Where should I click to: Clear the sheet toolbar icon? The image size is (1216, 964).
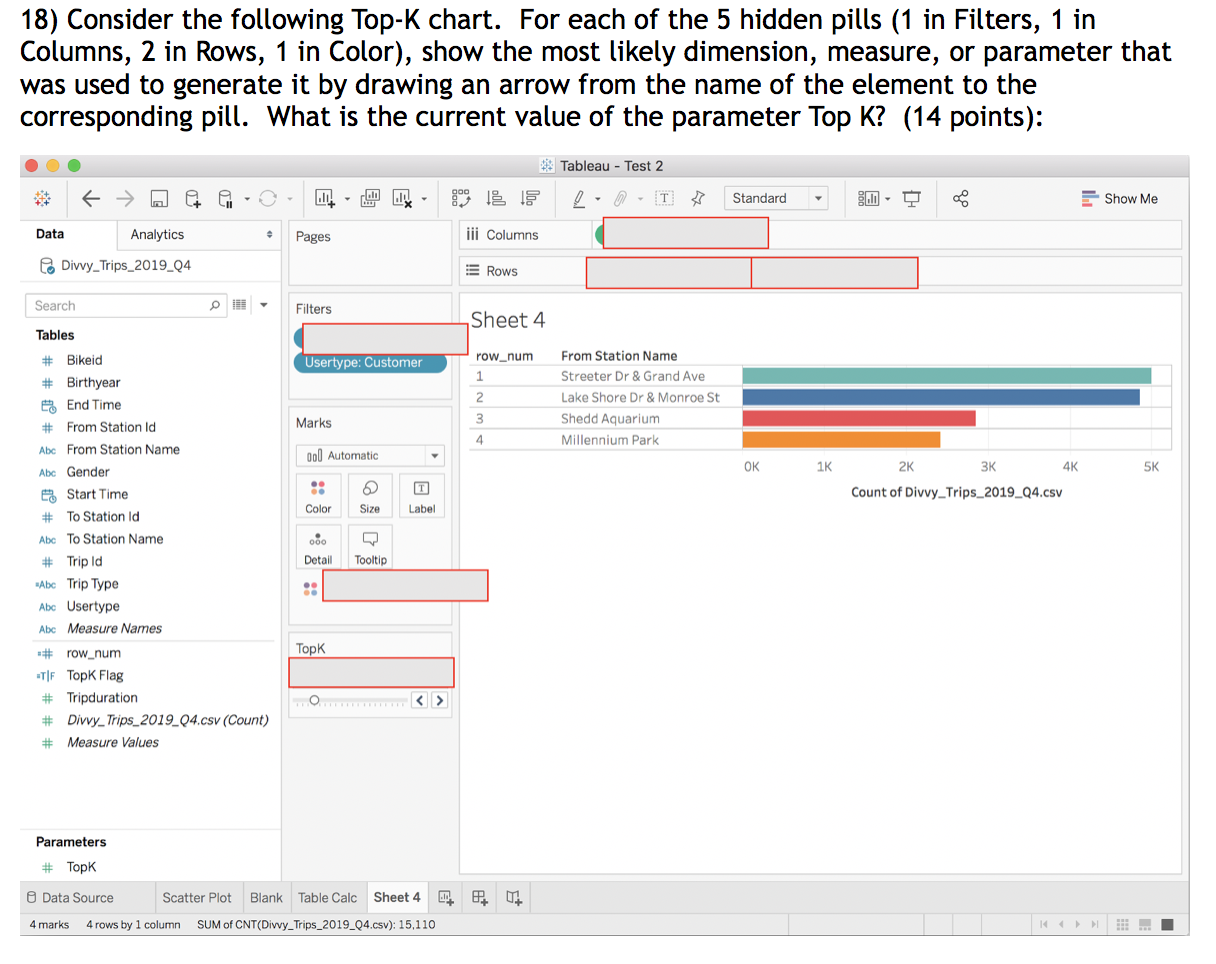point(404,198)
